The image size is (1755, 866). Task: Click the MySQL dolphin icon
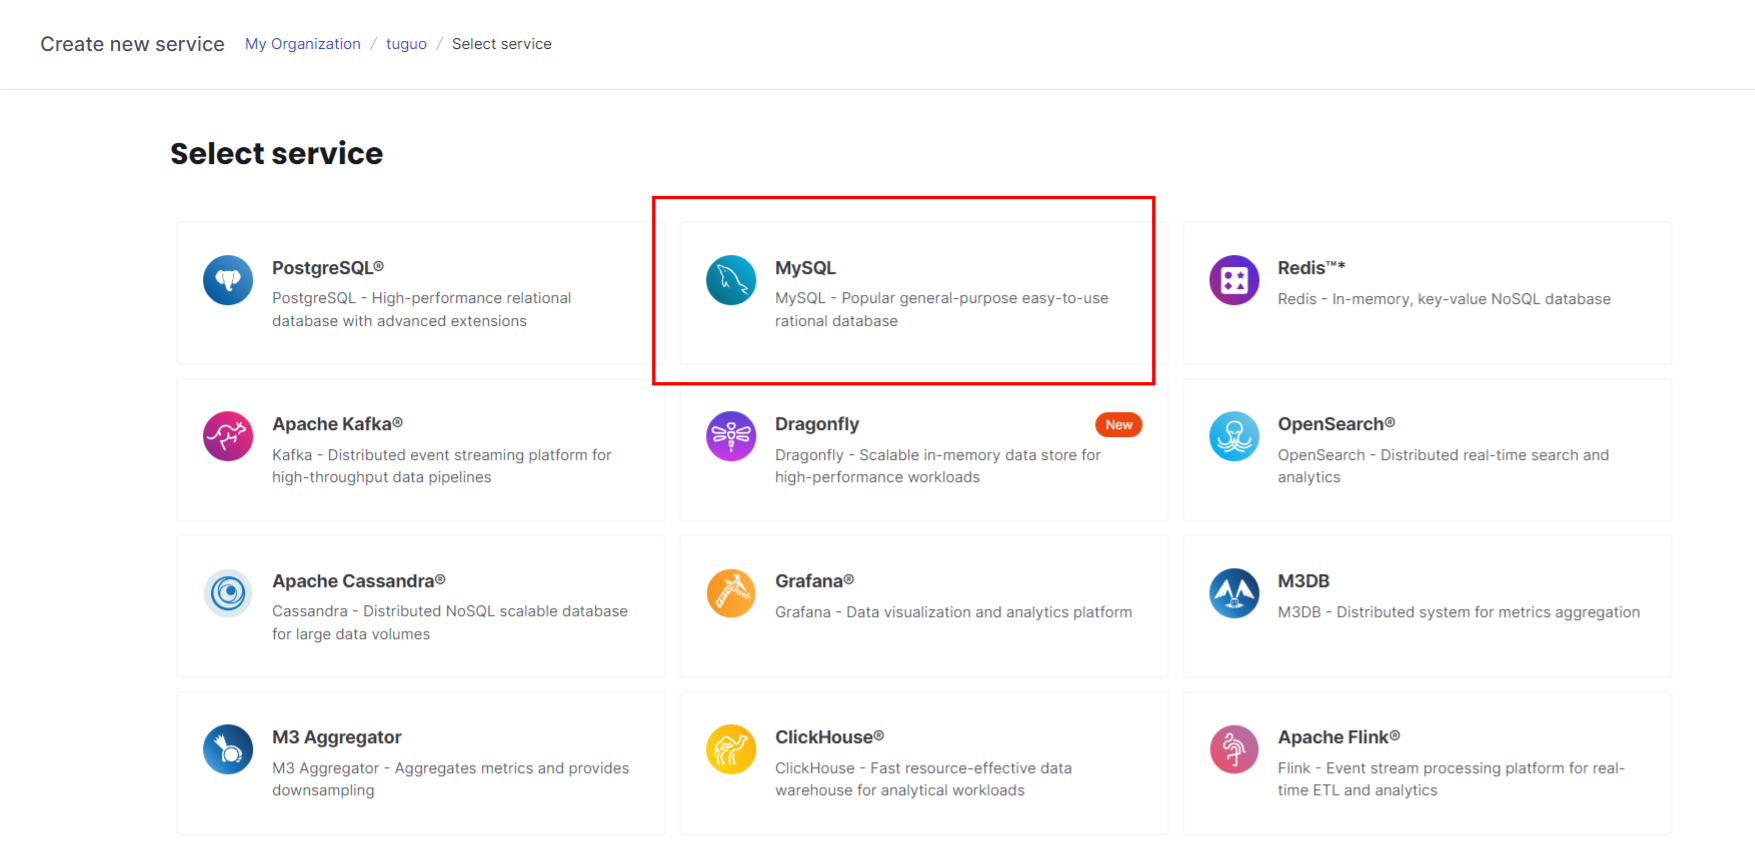point(731,280)
